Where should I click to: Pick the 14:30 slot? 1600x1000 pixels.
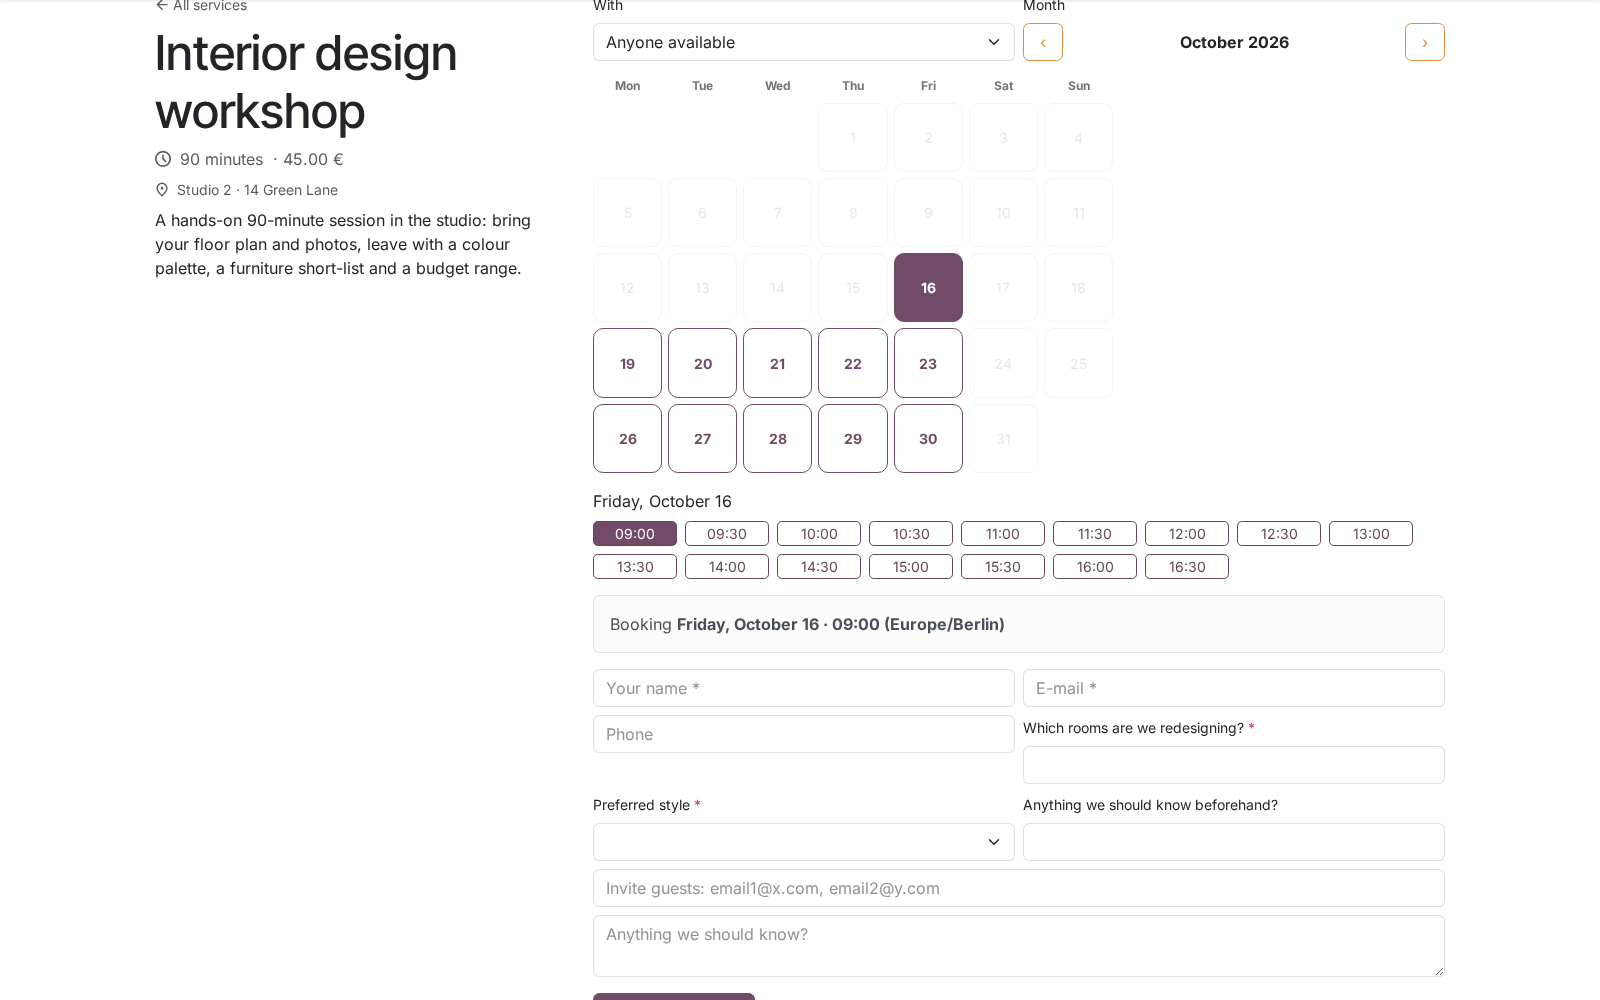819,567
